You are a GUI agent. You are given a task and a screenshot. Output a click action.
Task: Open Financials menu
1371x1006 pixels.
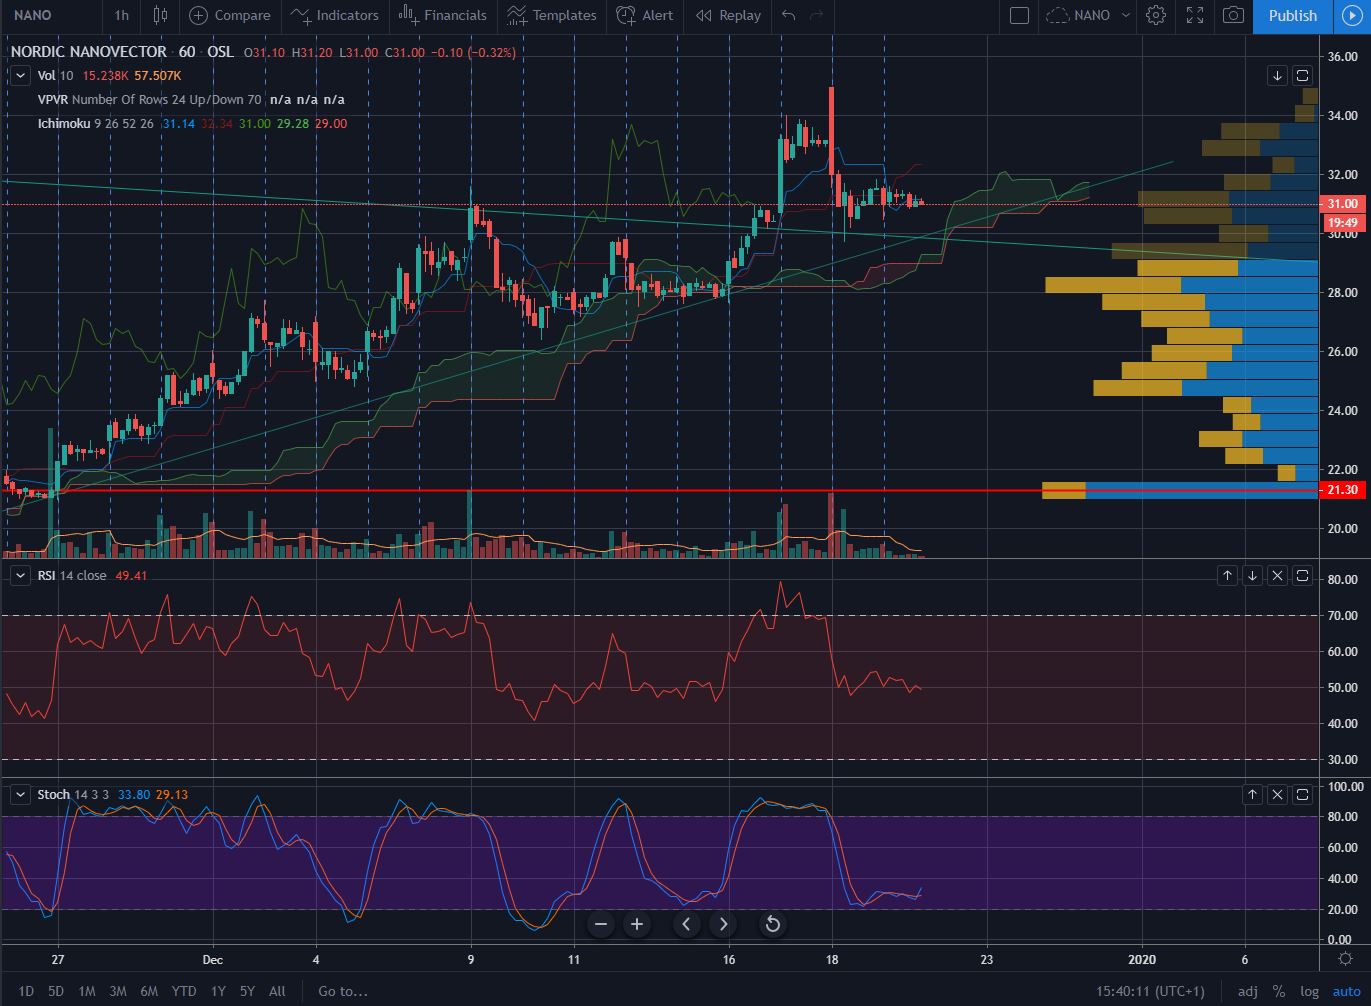coord(442,15)
